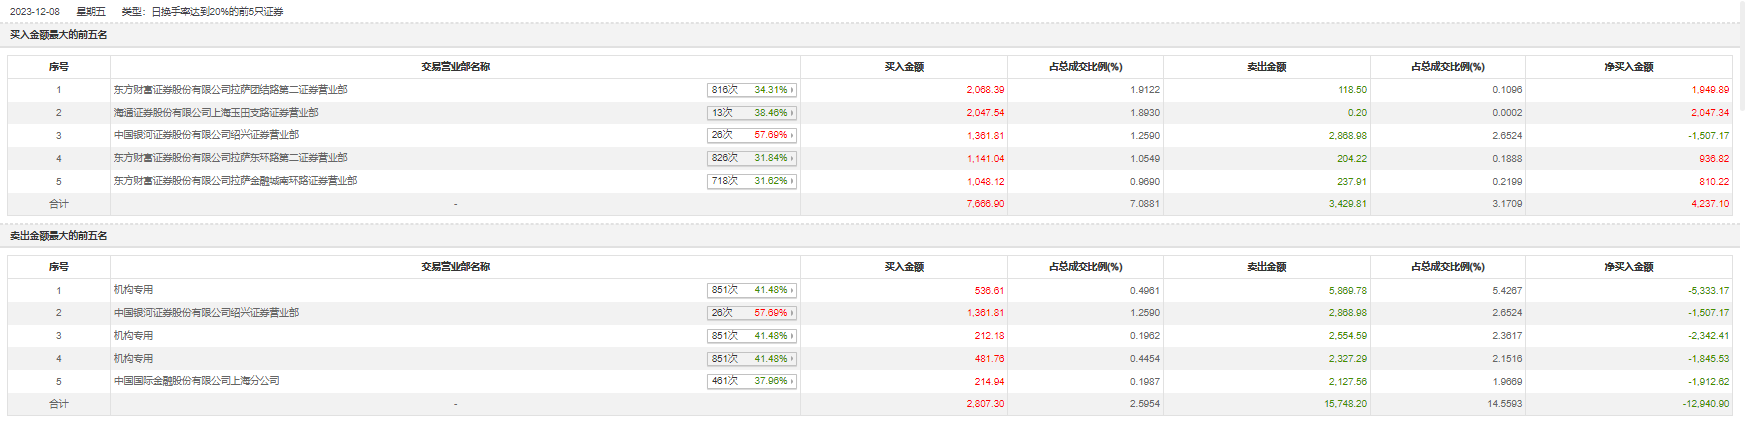This screenshot has height=421, width=1745.
Task: Open 中国国际金融 上海分公司 link
Action: [x=196, y=381]
